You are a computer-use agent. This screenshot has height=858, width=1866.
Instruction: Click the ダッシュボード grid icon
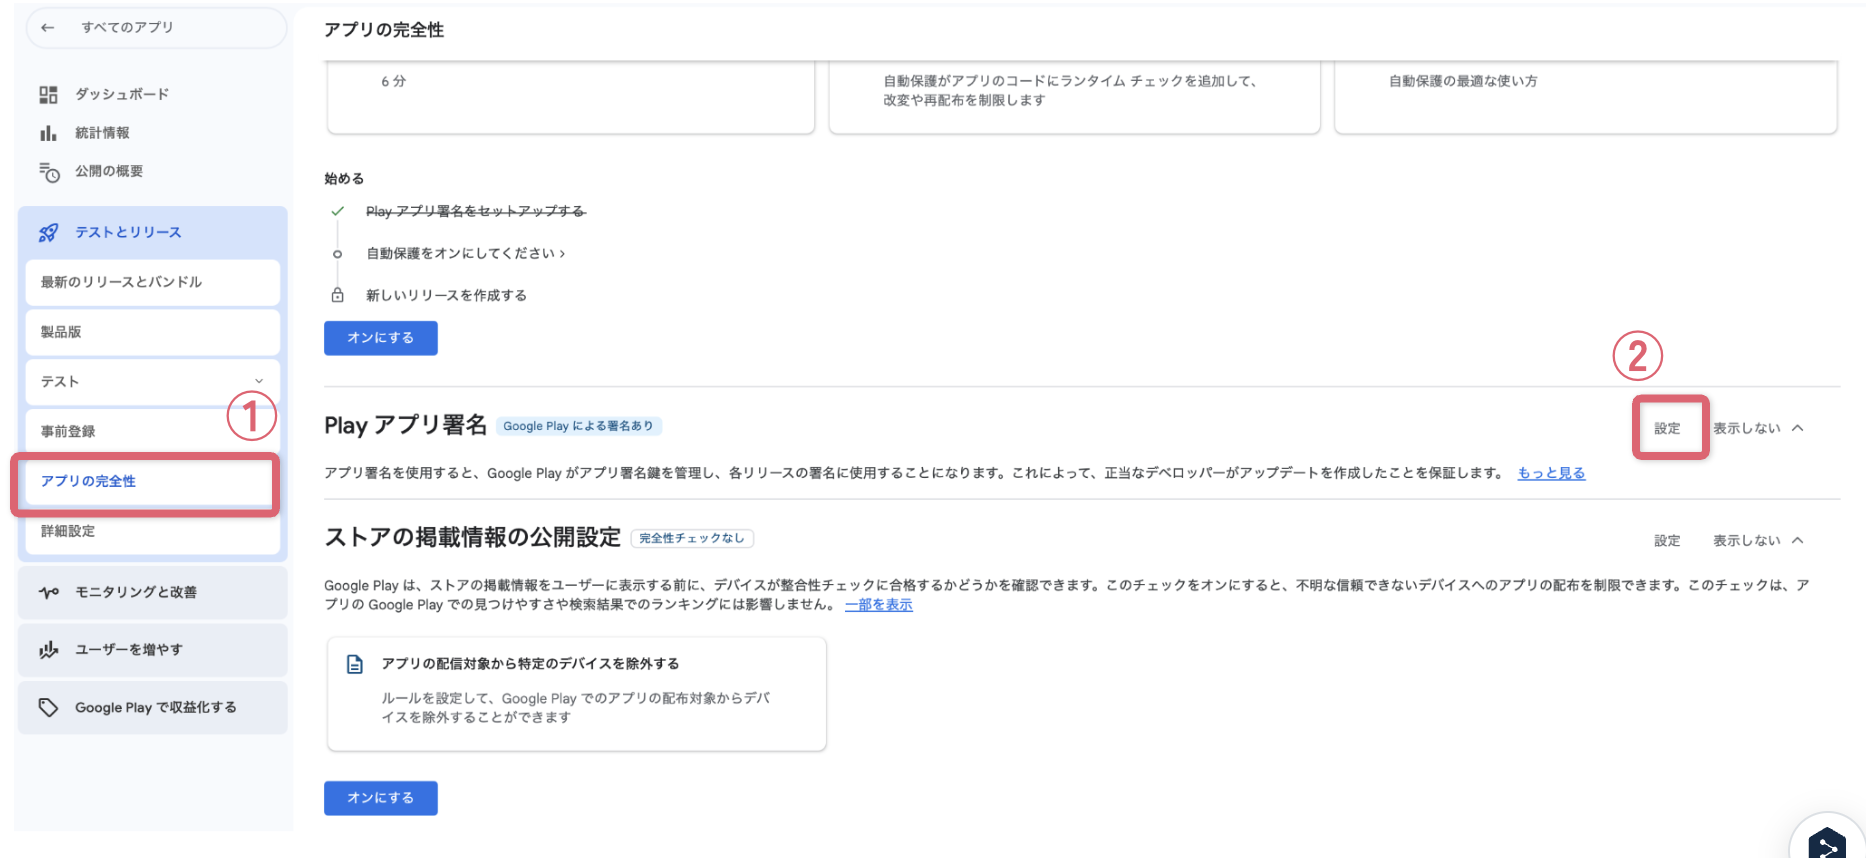(x=48, y=95)
